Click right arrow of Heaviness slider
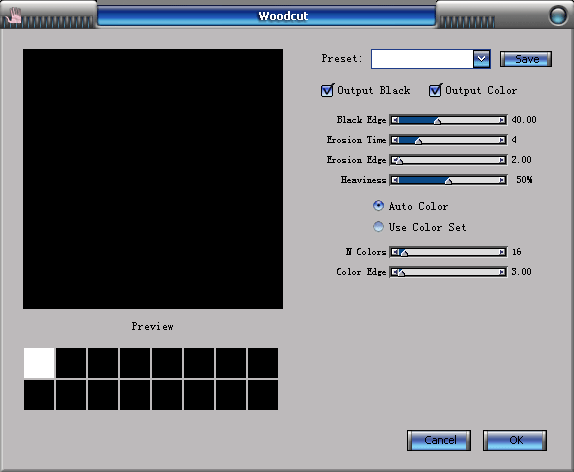 (502, 180)
